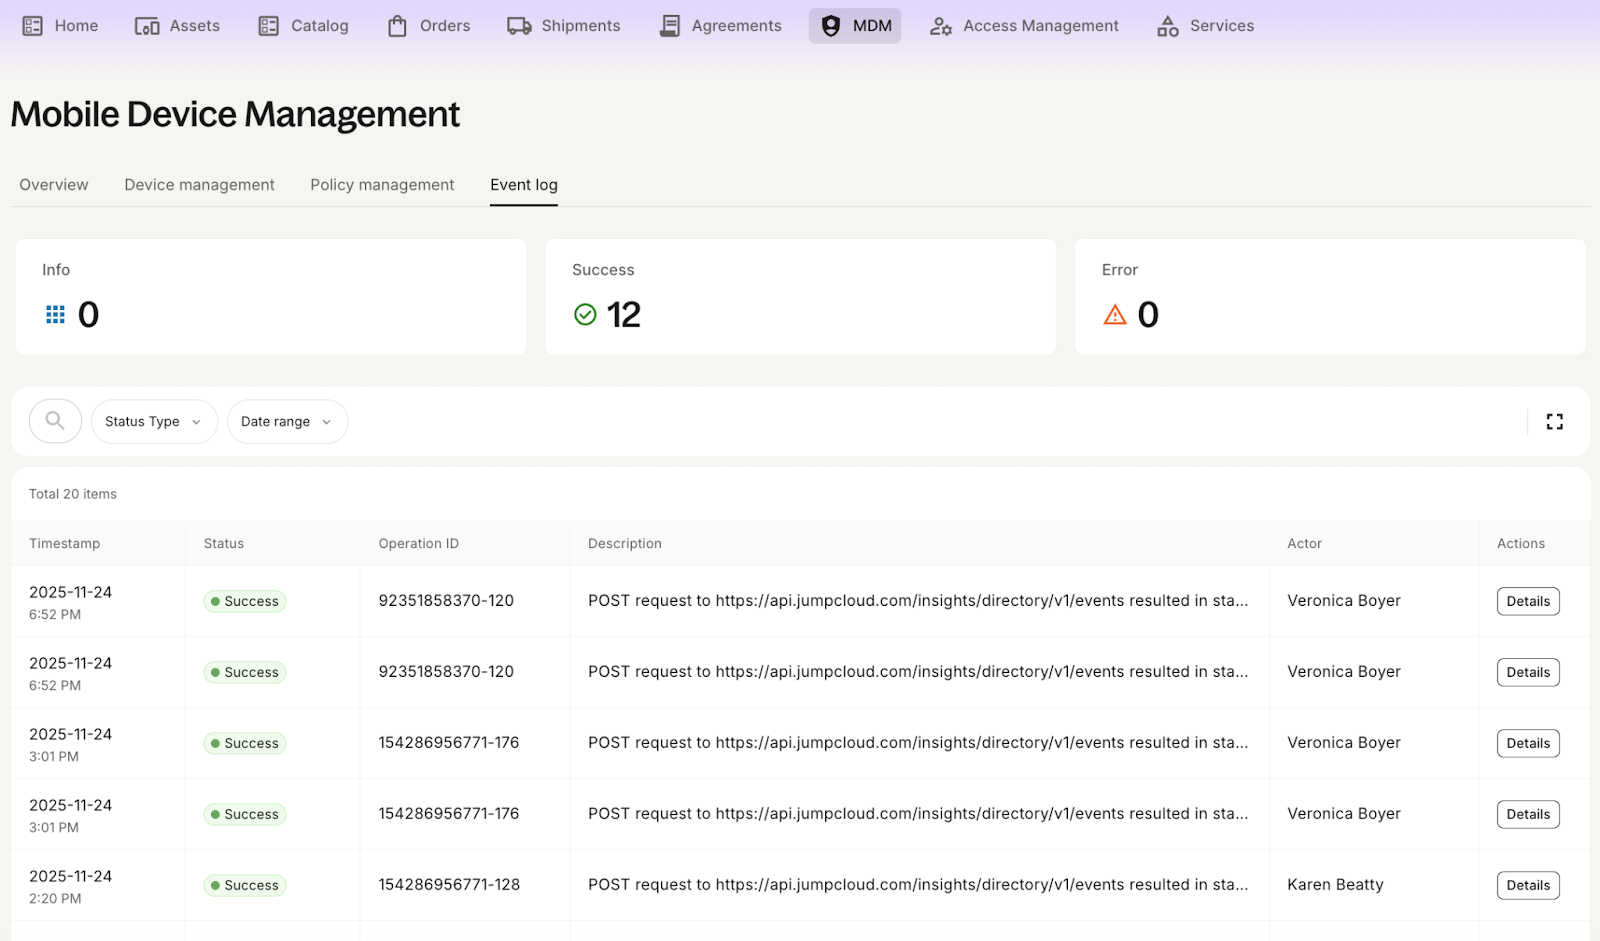The width and height of the screenshot is (1600, 941).
Task: Open the Date range filter dropdown
Action: (287, 422)
